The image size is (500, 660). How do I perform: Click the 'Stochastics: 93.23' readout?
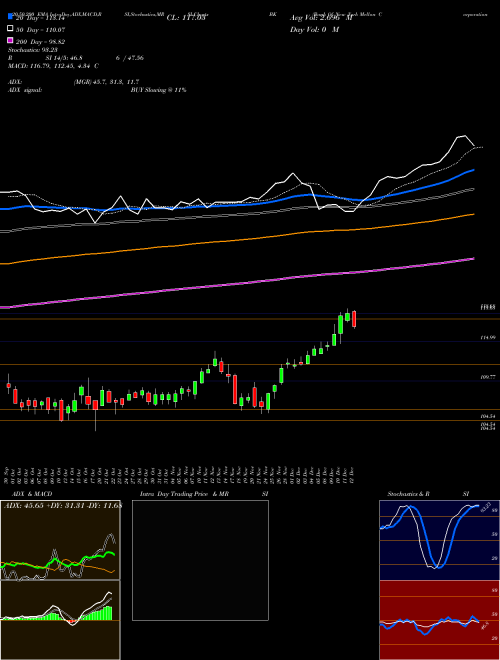pos(33,50)
